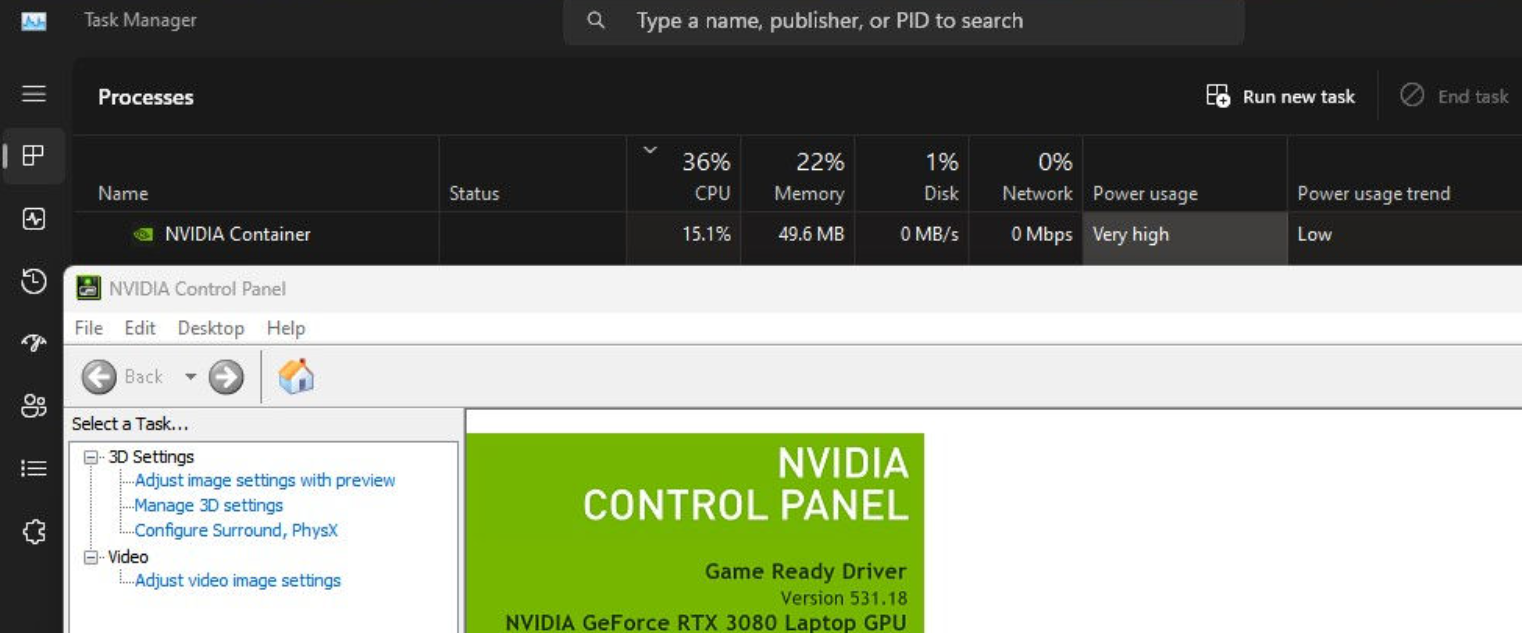Click the Forward arrow in NVIDIA Control Panel
This screenshot has height=633, width=1522.
coord(226,377)
